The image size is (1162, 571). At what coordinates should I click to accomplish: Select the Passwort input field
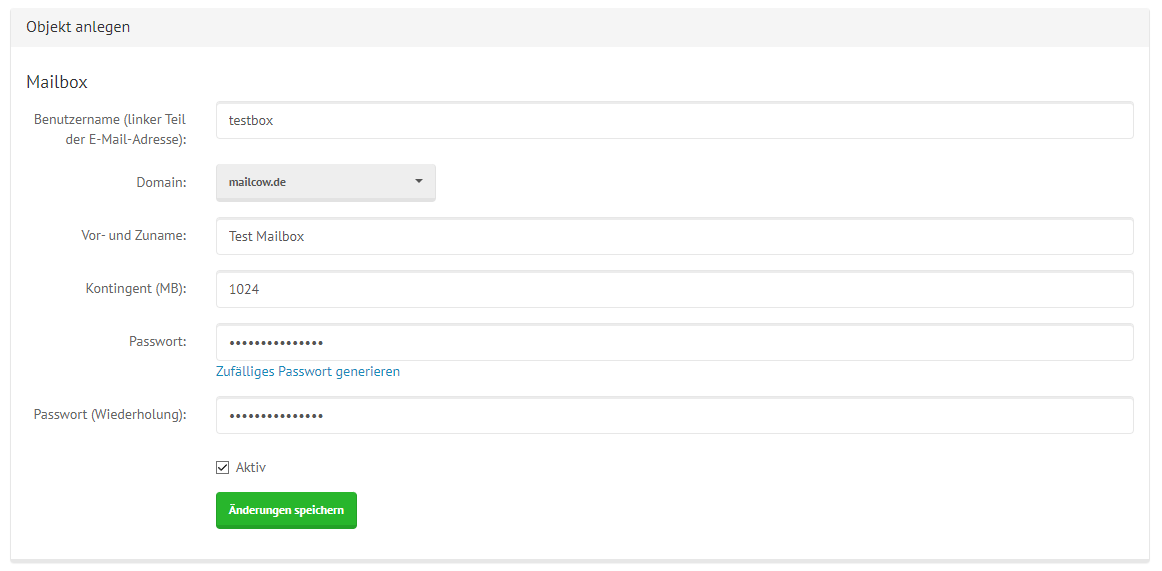(674, 342)
